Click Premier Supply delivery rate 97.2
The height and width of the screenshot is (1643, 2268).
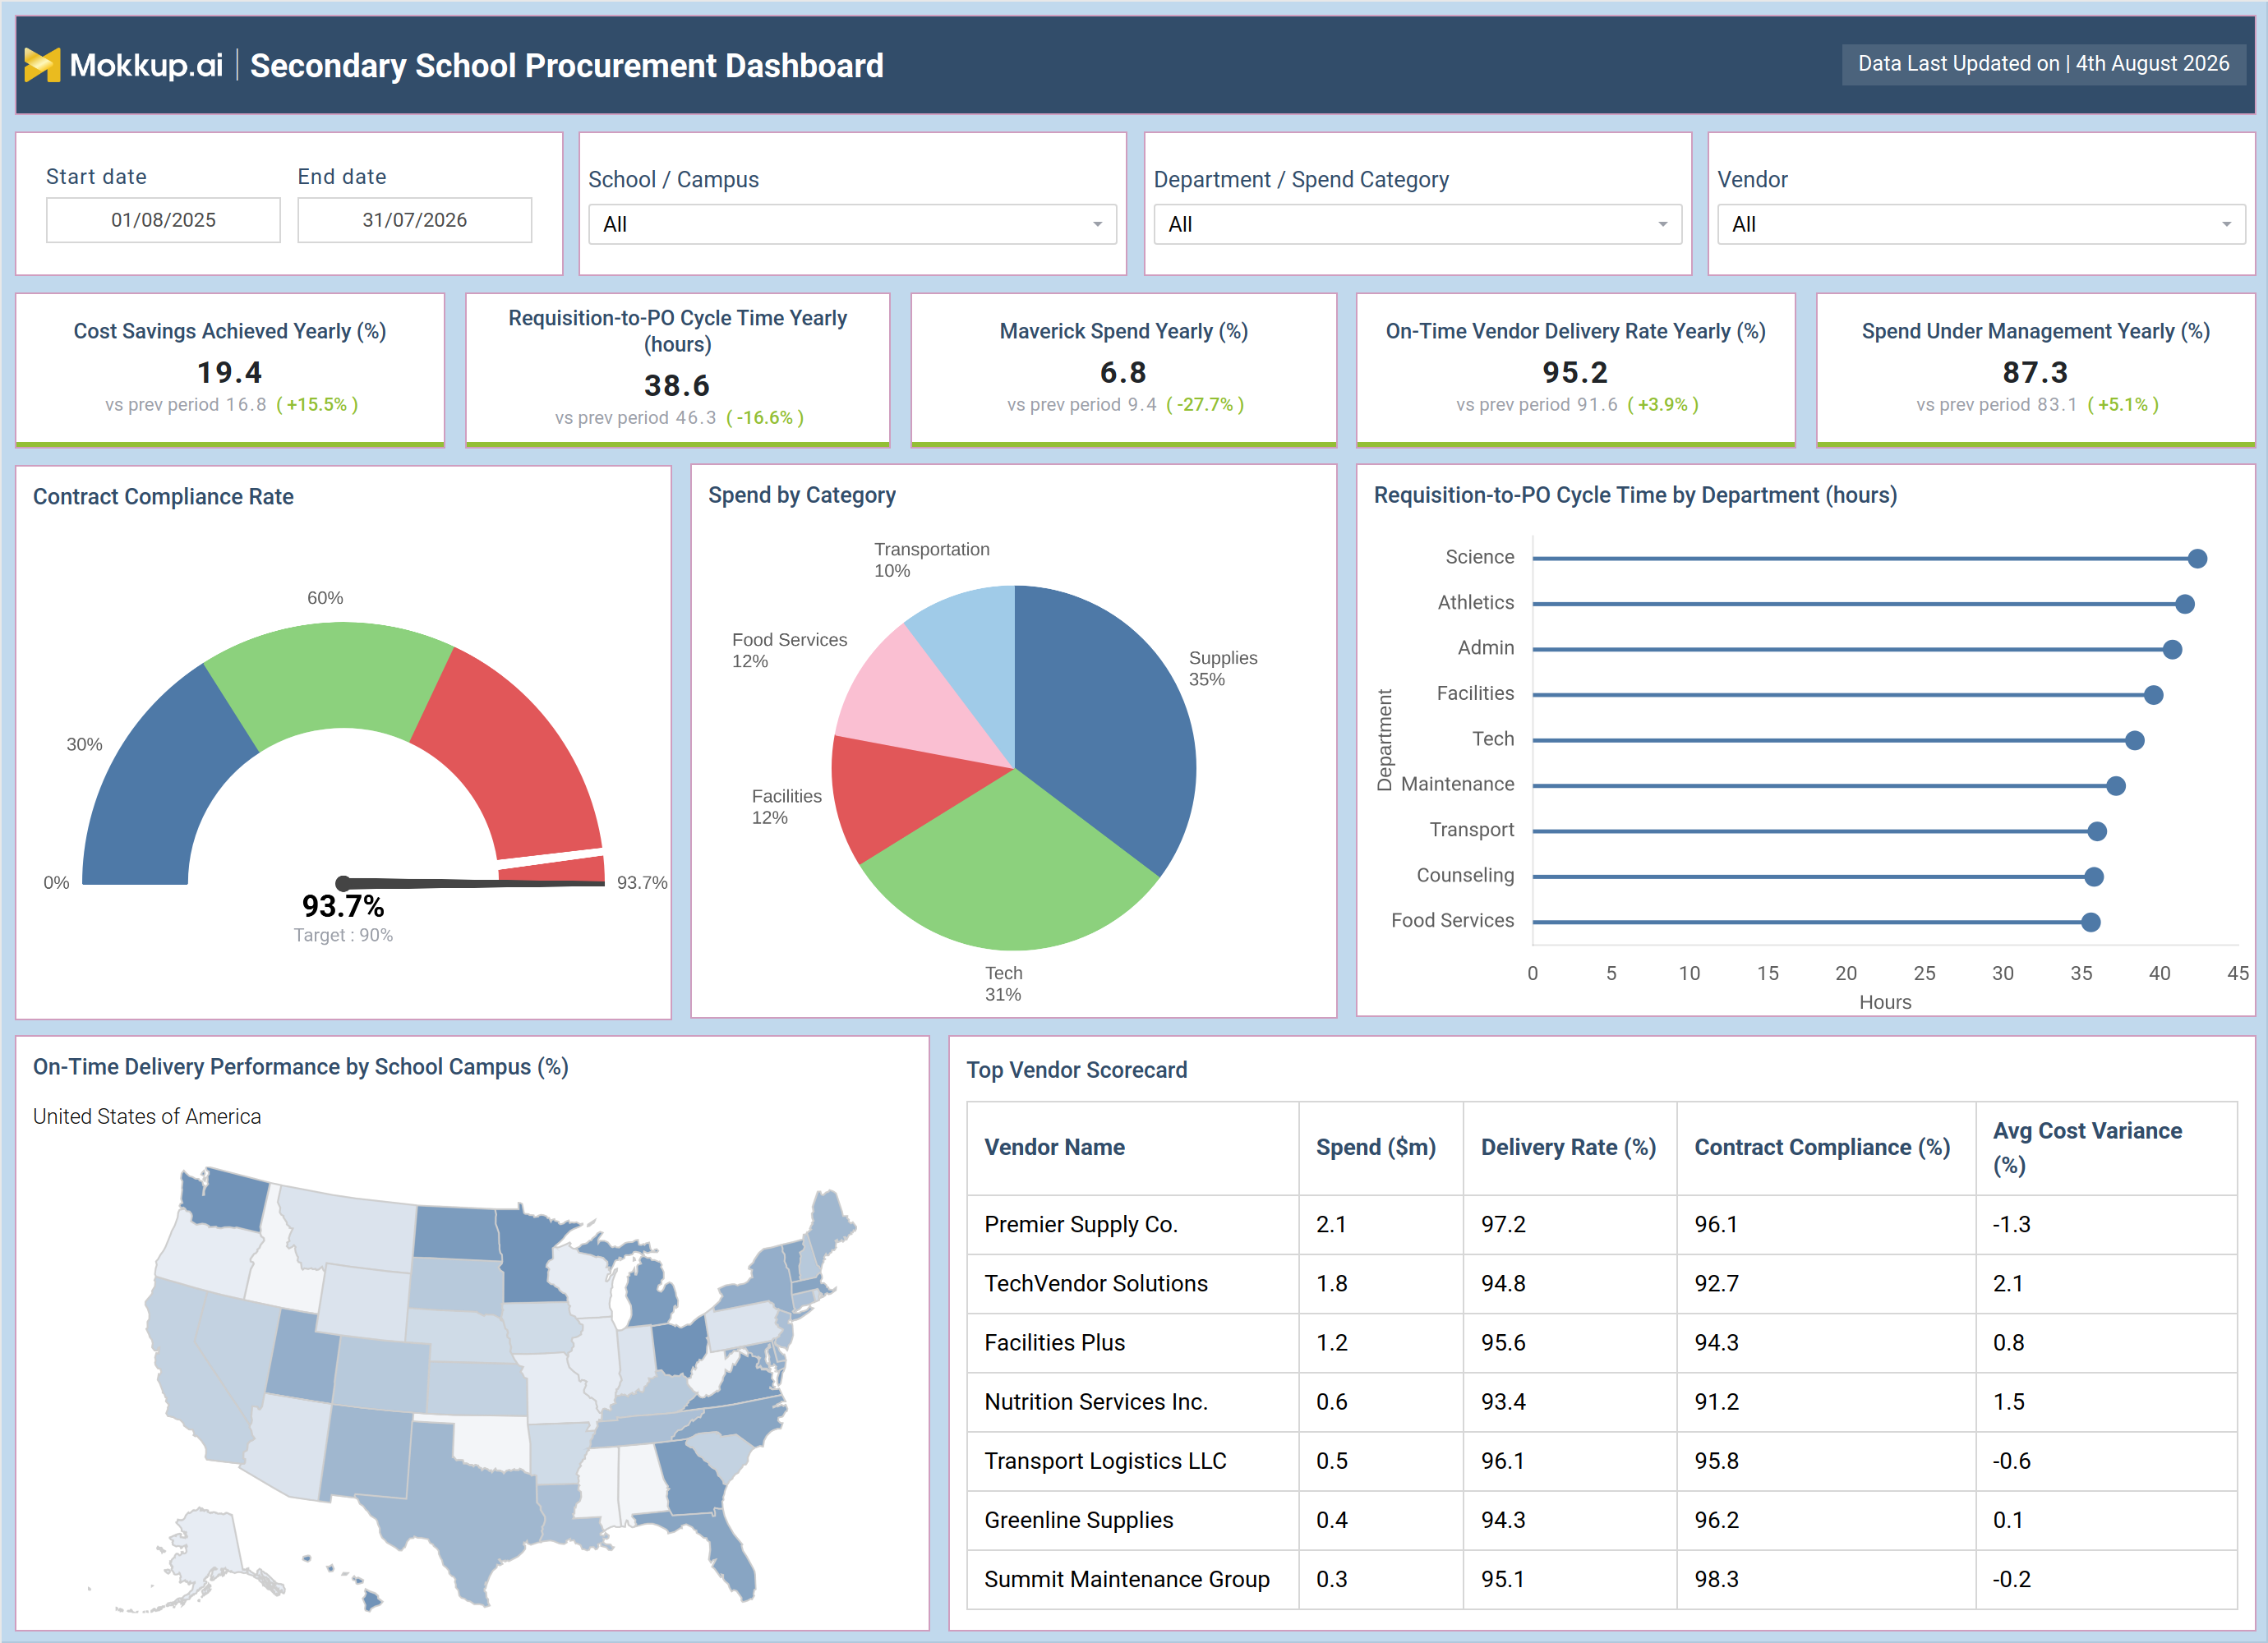click(x=1503, y=1224)
